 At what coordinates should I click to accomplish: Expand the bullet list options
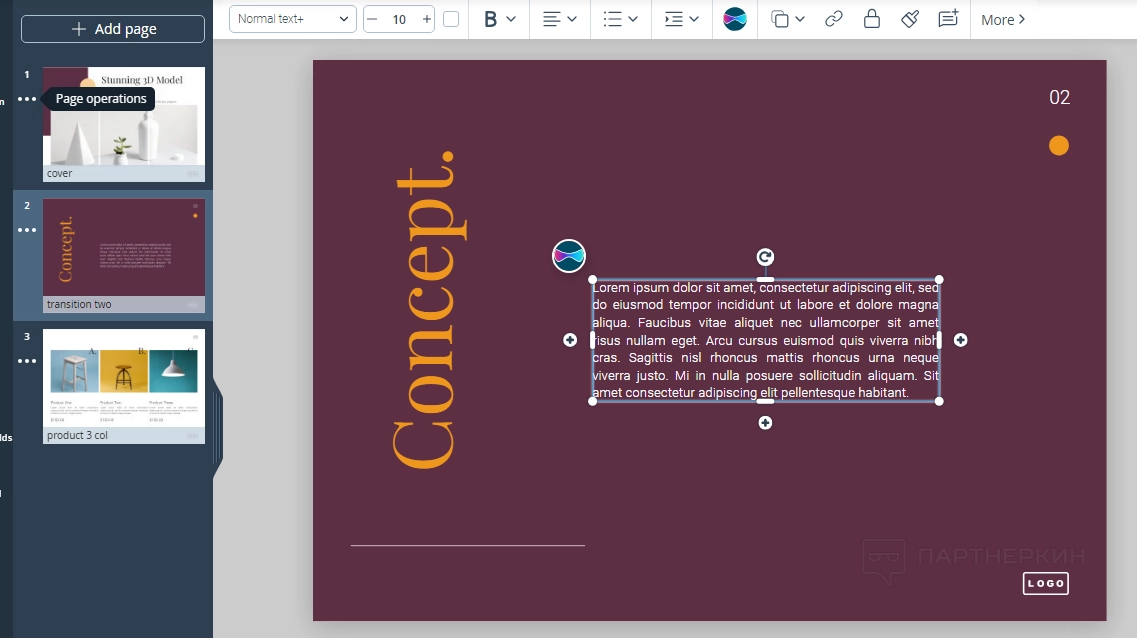621,19
